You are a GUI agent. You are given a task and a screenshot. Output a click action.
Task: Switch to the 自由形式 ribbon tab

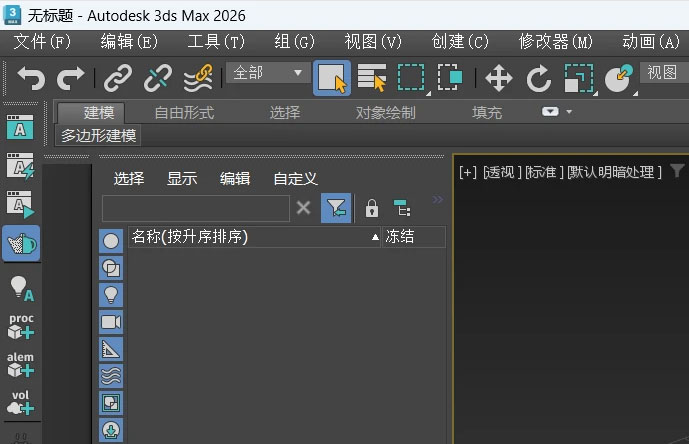[x=184, y=113]
